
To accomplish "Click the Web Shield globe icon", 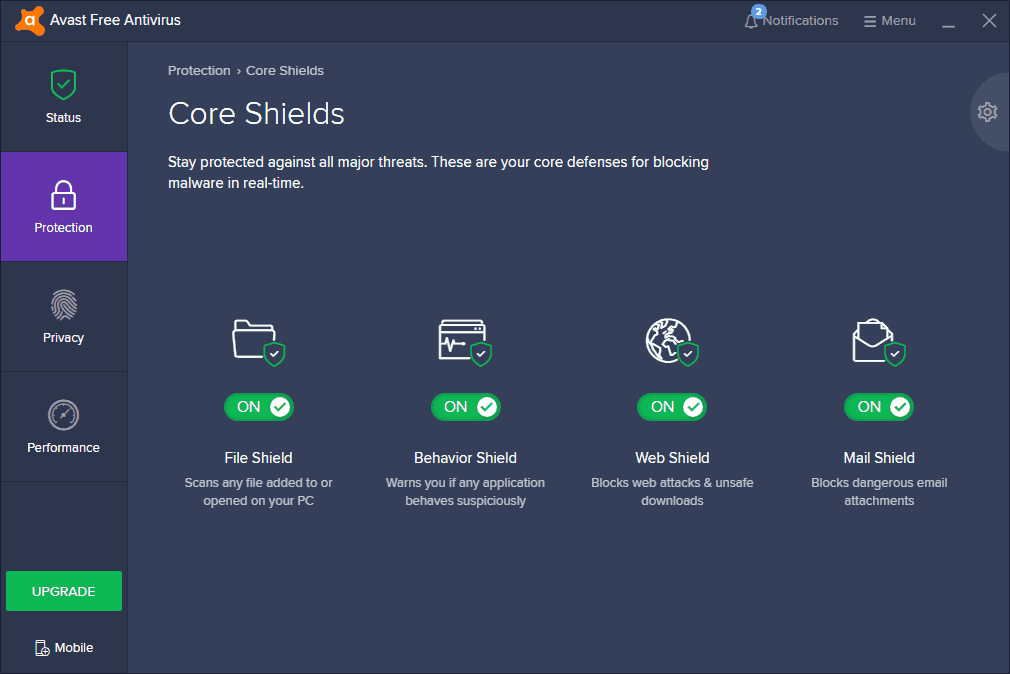I will click(672, 340).
